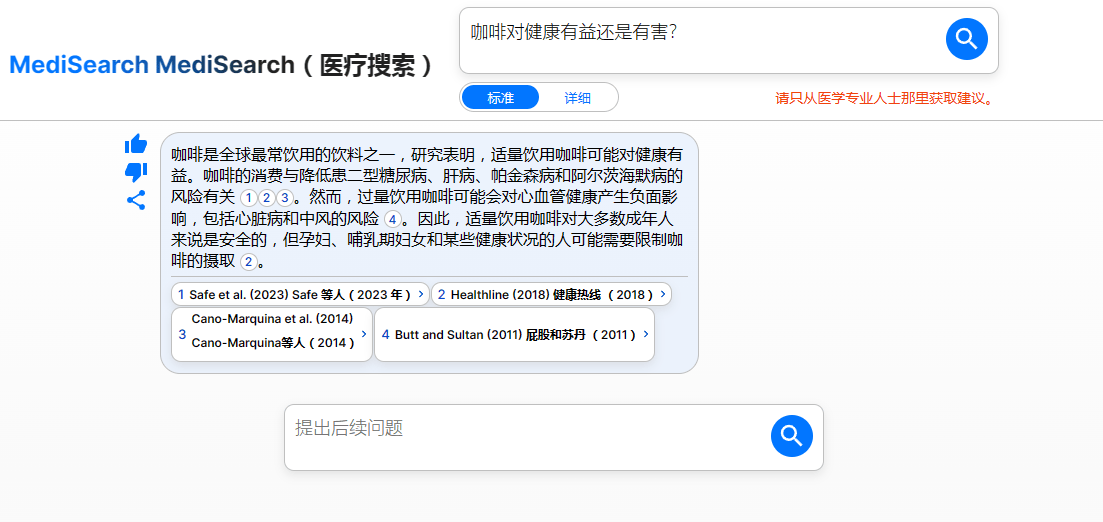
Task: Click the last citation 2 at answer end
Action: click(x=248, y=262)
